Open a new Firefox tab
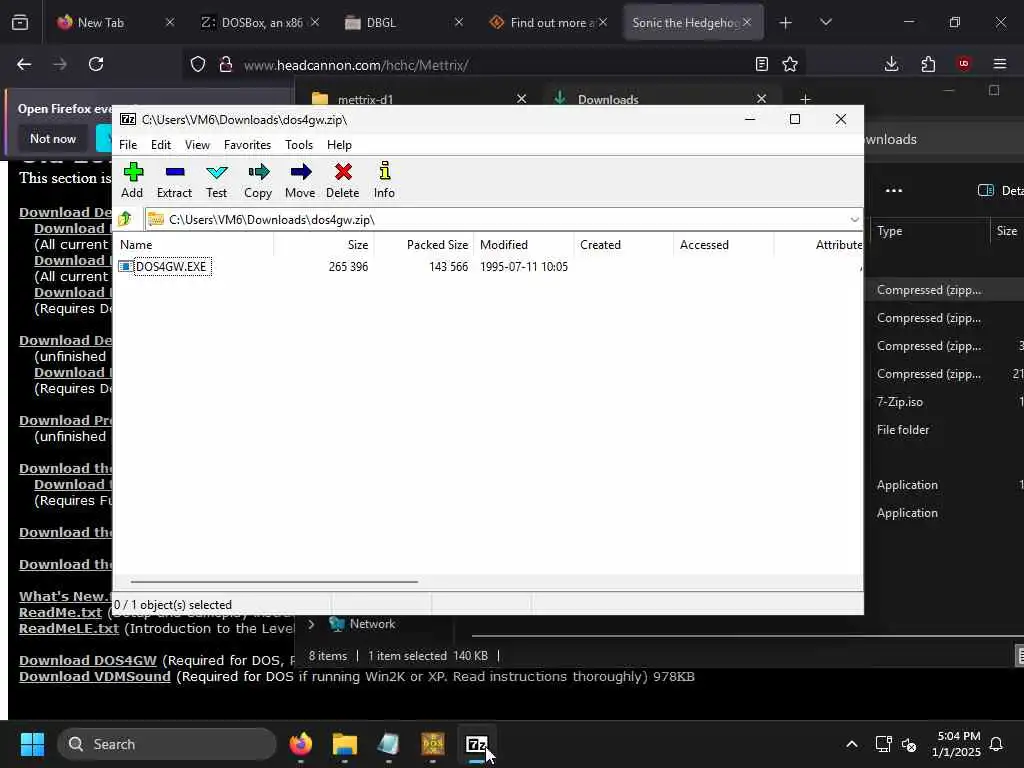The height and width of the screenshot is (768, 1024). tap(786, 22)
